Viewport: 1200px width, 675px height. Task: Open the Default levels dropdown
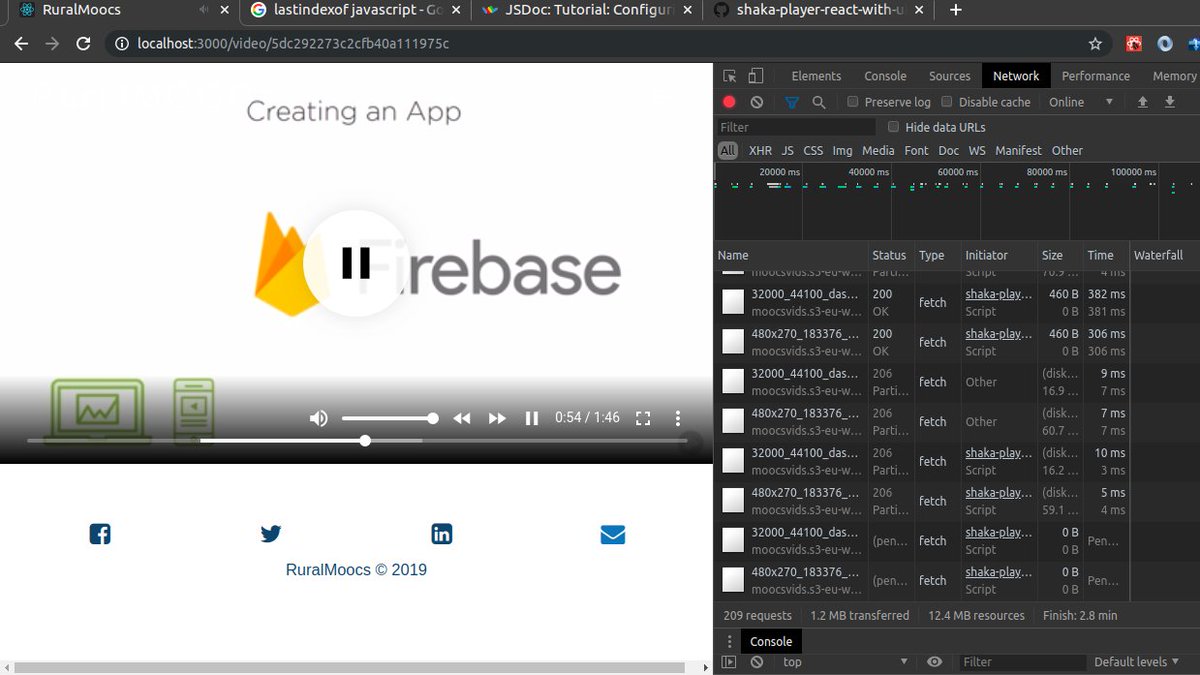pyautogui.click(x=1138, y=662)
